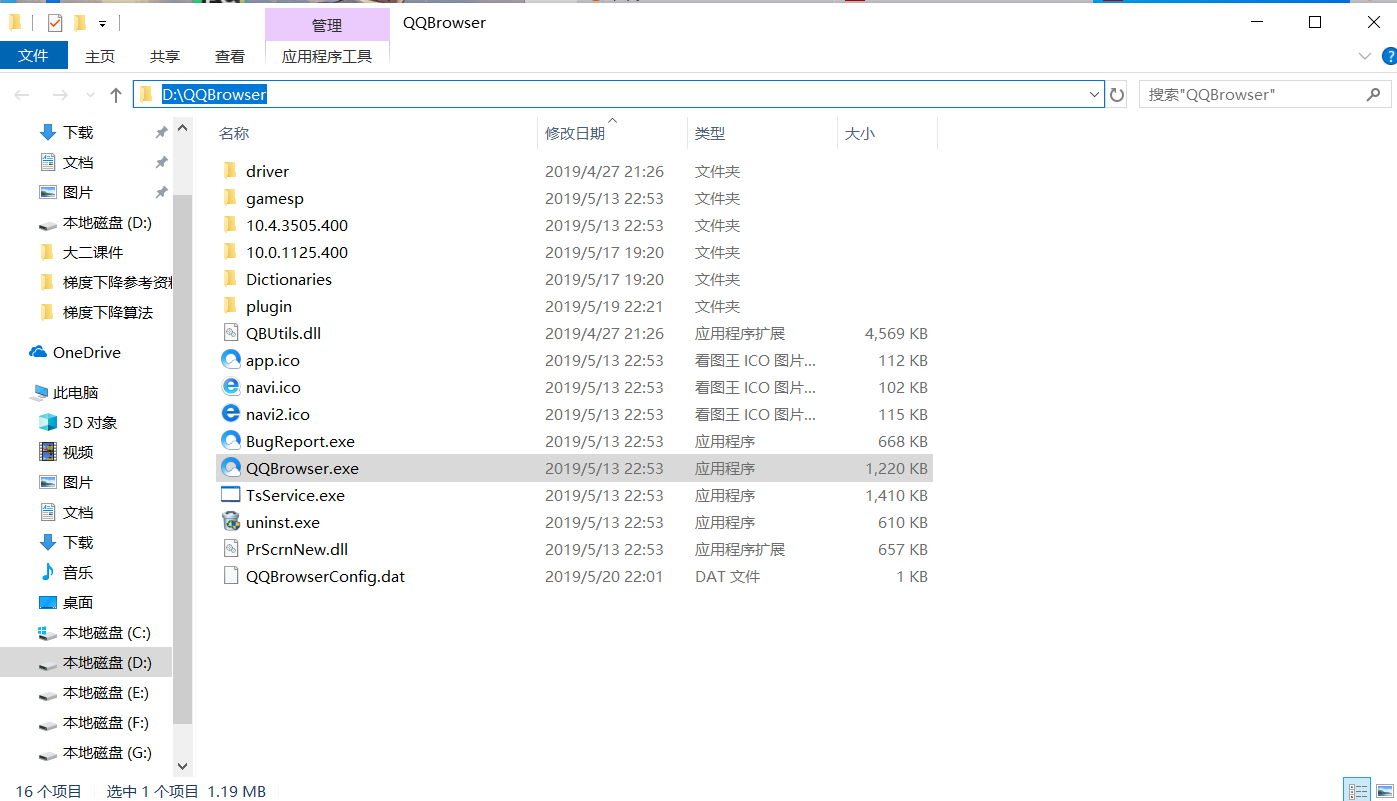The image size is (1397, 801).
Task: Open pinned 下载 in quick access
Action: pos(78,132)
